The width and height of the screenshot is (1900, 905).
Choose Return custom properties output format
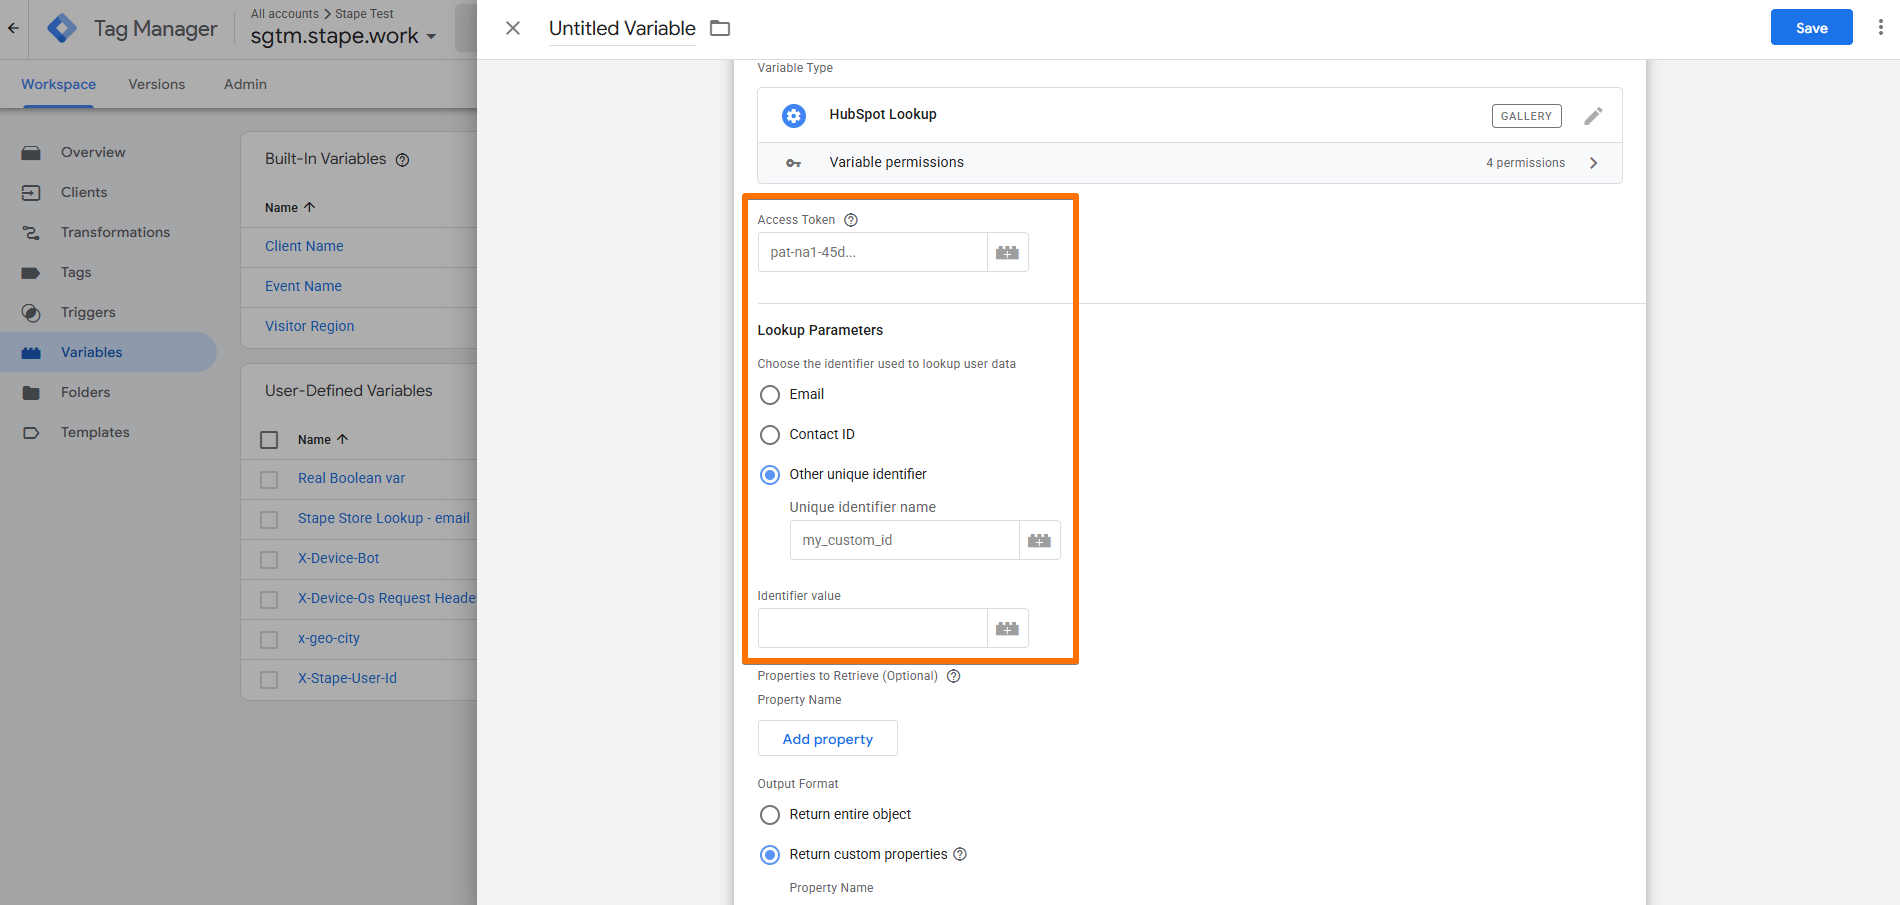[770, 855]
